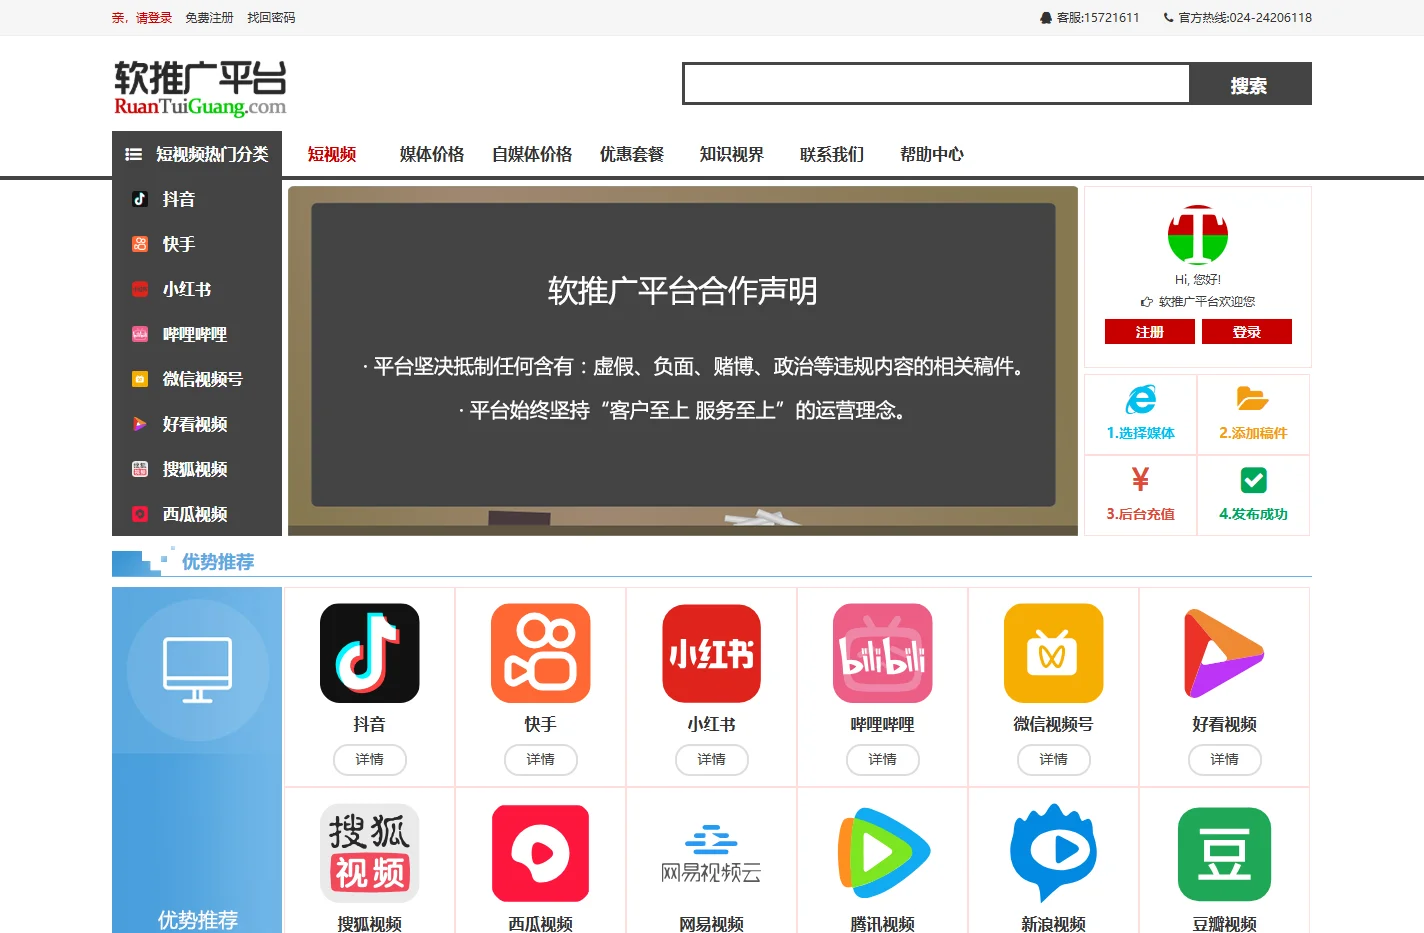
Task: Click the user avatar image
Action: [x=1198, y=235]
